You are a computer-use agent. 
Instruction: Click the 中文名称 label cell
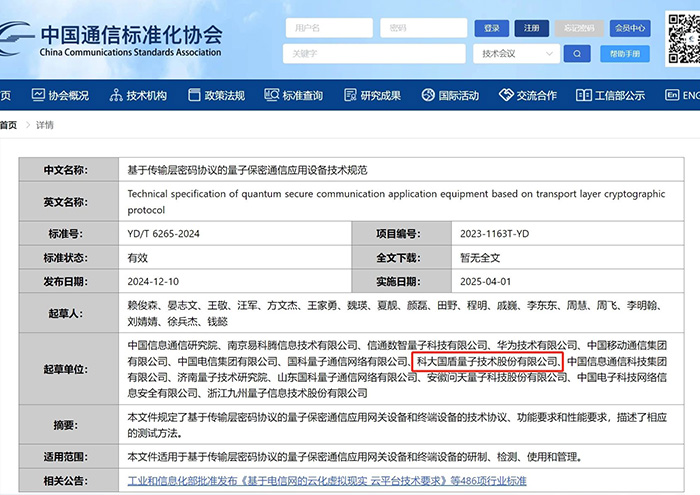(x=69, y=170)
